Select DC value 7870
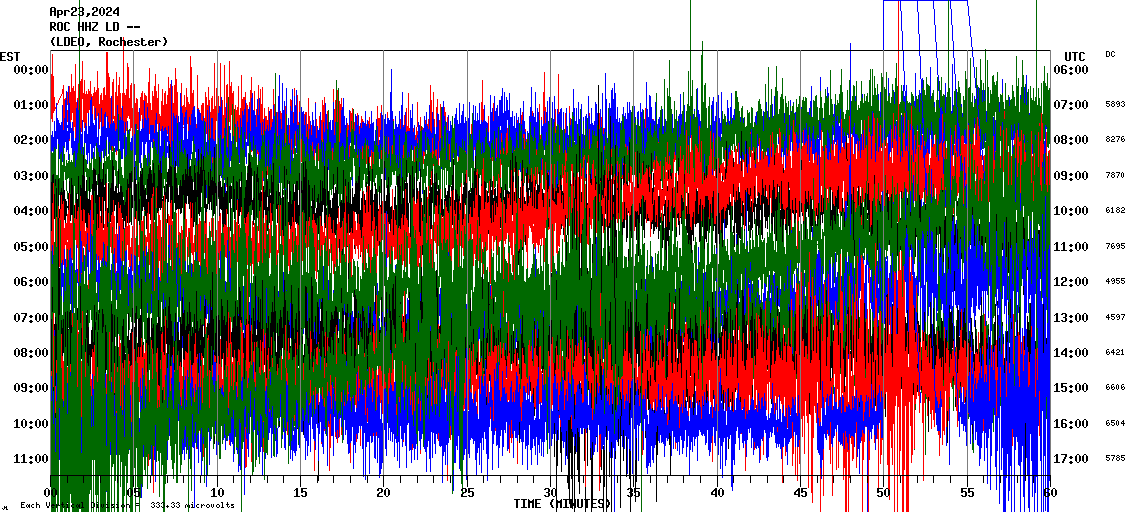This screenshot has height=519, width=1130. click(1115, 175)
